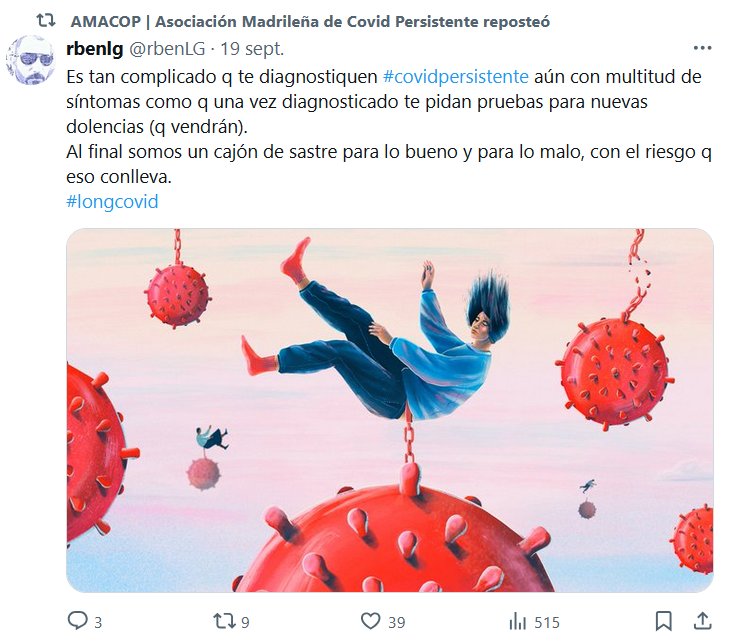Image resolution: width=734 pixels, height=642 pixels.
Task: Open rbenlg profile avatar
Action: (x=31, y=60)
